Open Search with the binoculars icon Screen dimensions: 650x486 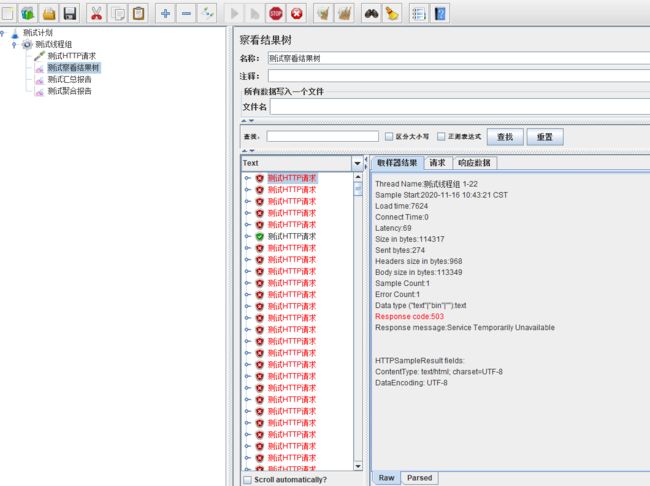tap(371, 14)
